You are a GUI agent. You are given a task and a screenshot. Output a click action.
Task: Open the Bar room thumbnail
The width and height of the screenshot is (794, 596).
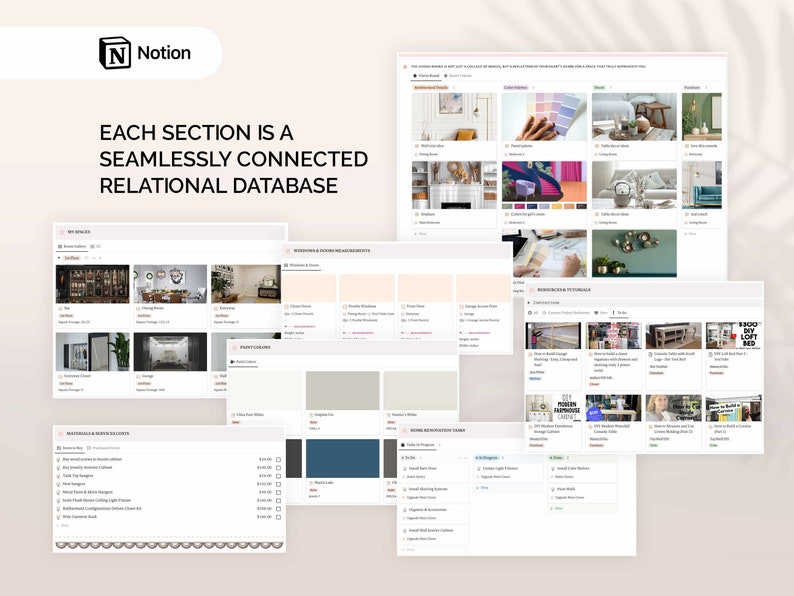click(92, 284)
